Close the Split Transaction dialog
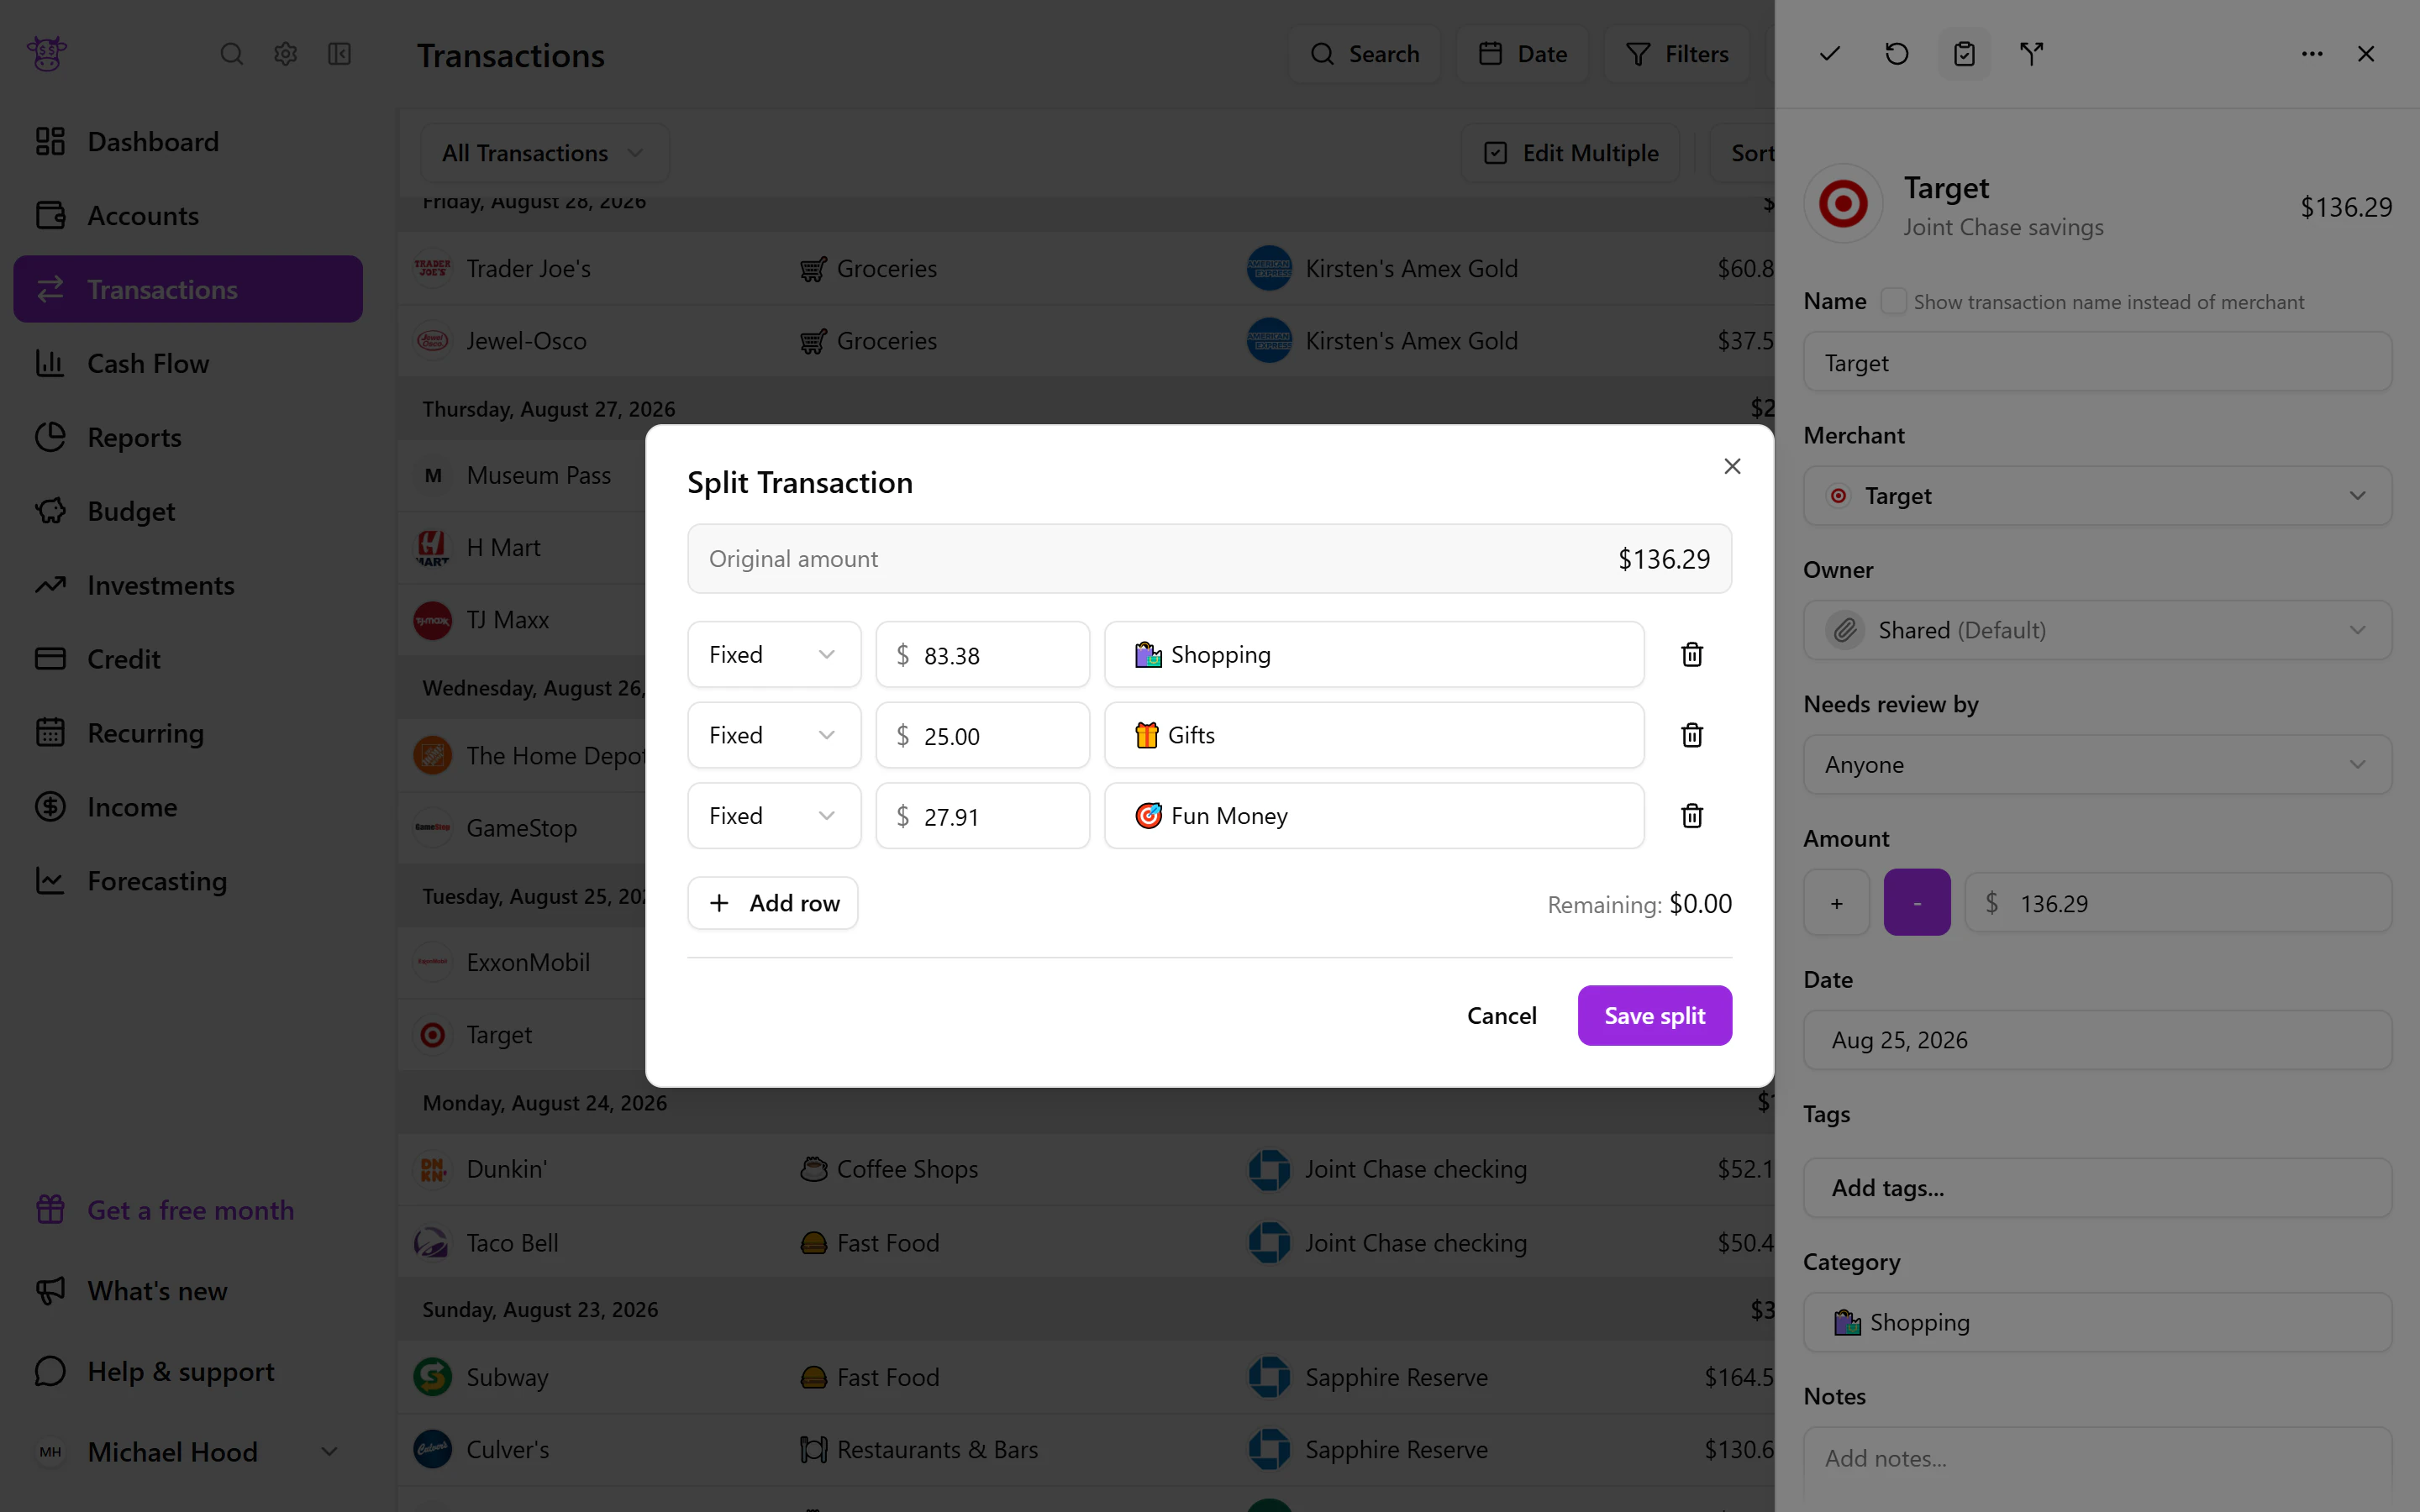2420x1512 pixels. click(1732, 466)
